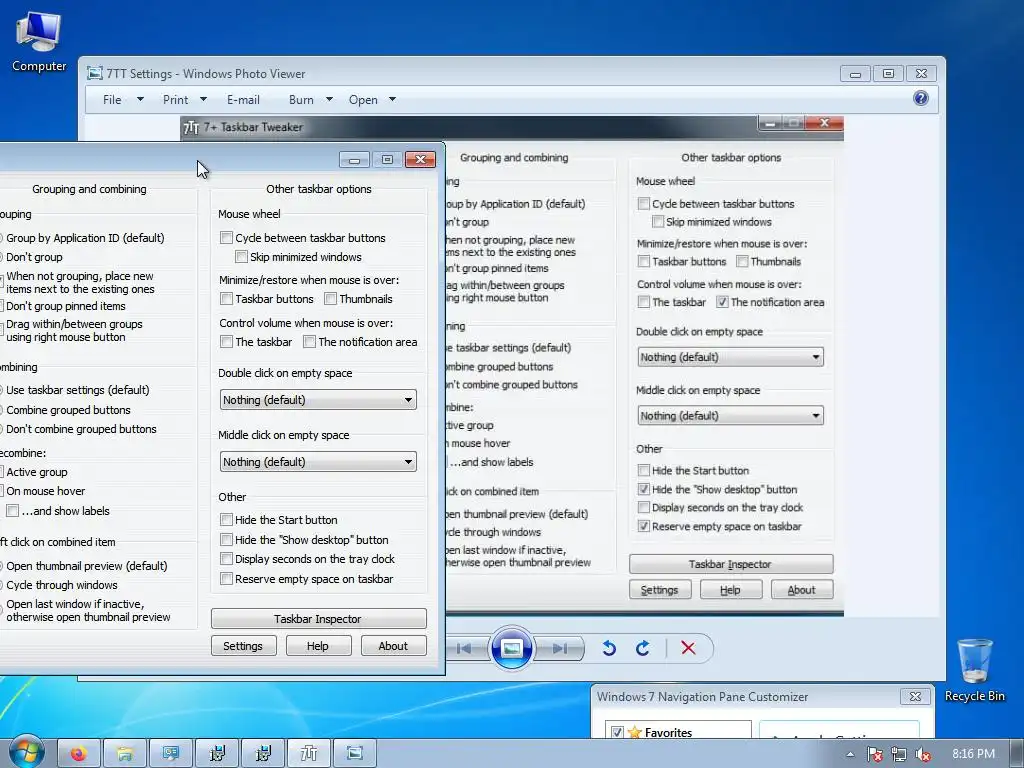The height and width of the screenshot is (768, 1024).
Task: Check Active group under decombine
Action: coord(37,472)
